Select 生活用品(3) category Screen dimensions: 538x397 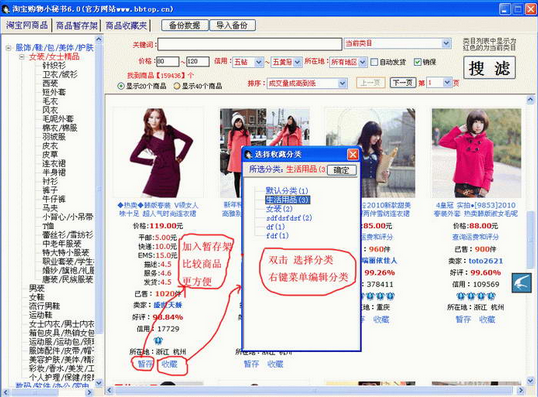(288, 200)
